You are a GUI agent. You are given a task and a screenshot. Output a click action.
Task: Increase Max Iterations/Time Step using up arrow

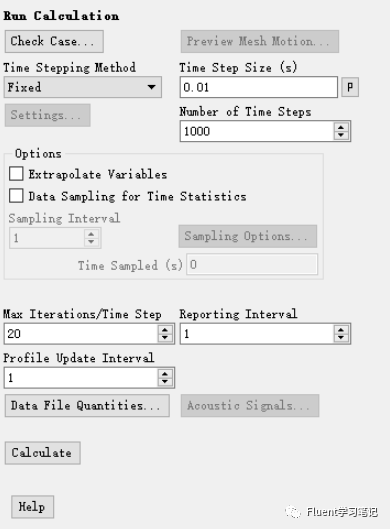(x=165, y=330)
